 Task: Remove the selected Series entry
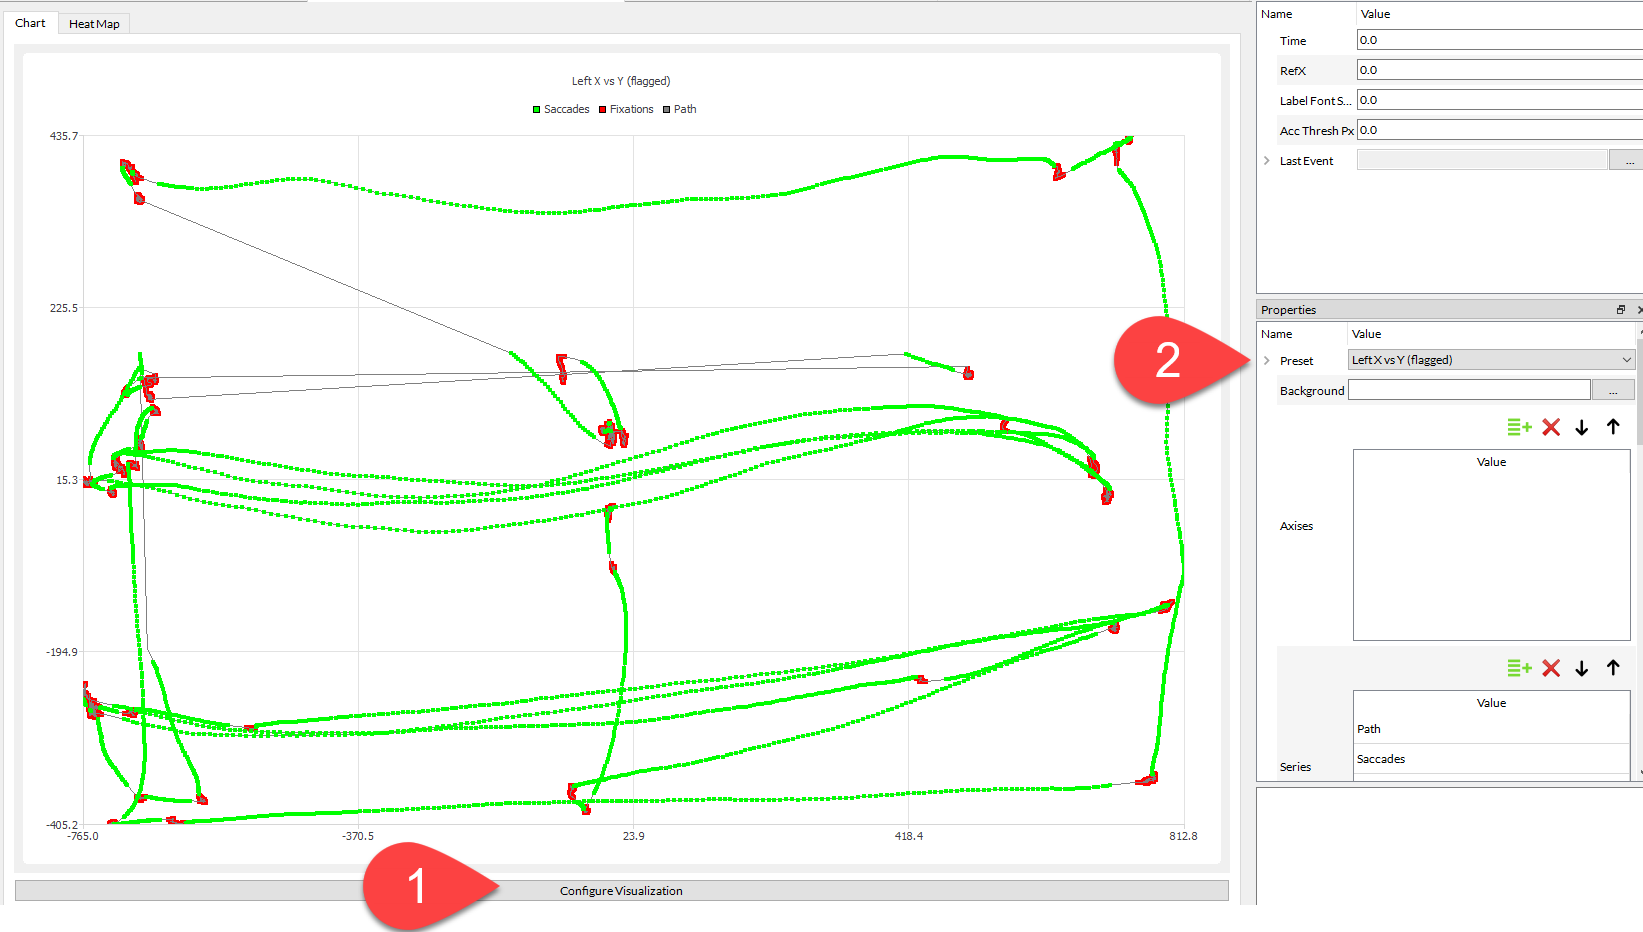(x=1551, y=668)
